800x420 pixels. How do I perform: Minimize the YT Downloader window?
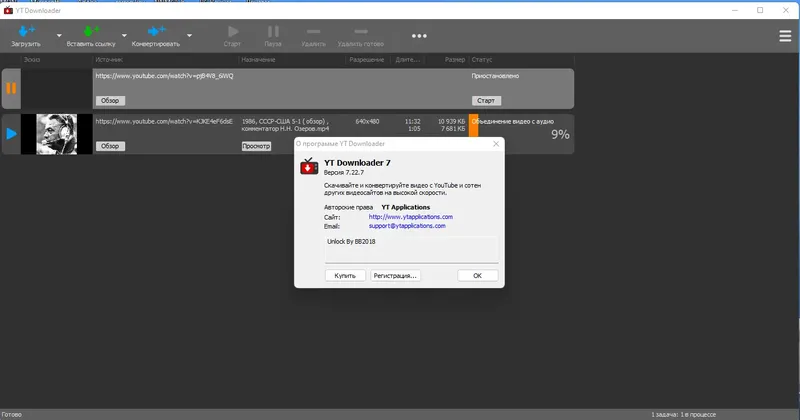point(735,10)
